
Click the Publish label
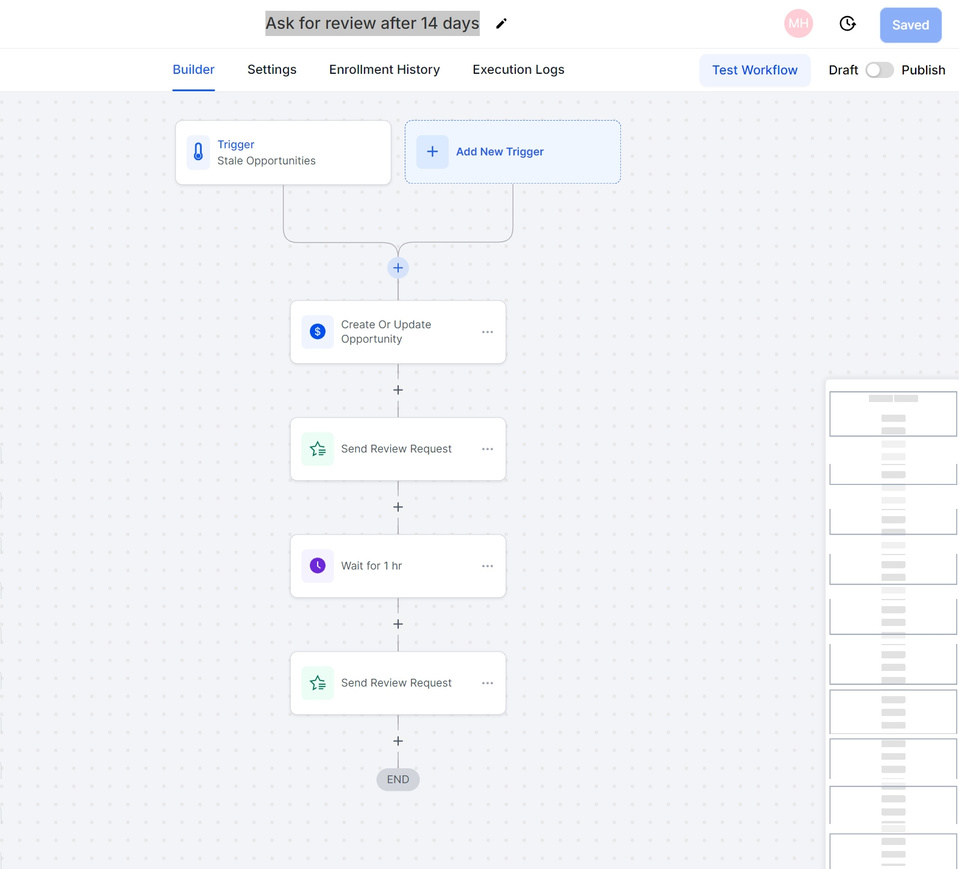coord(923,70)
